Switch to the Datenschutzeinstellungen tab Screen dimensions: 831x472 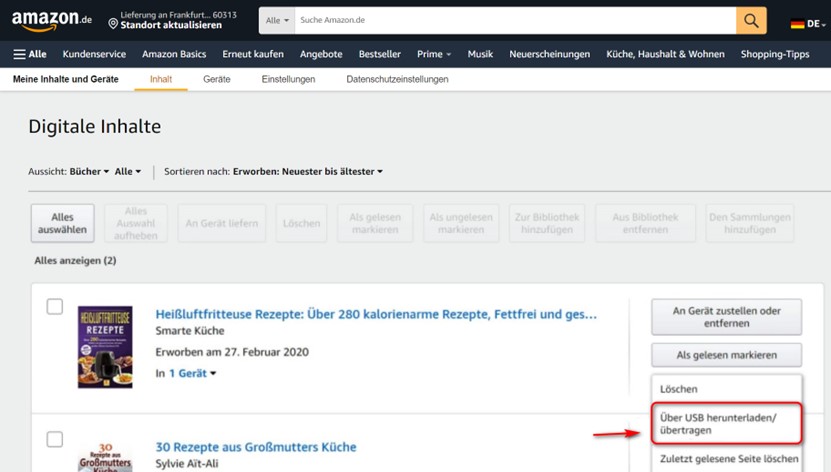pos(397,79)
